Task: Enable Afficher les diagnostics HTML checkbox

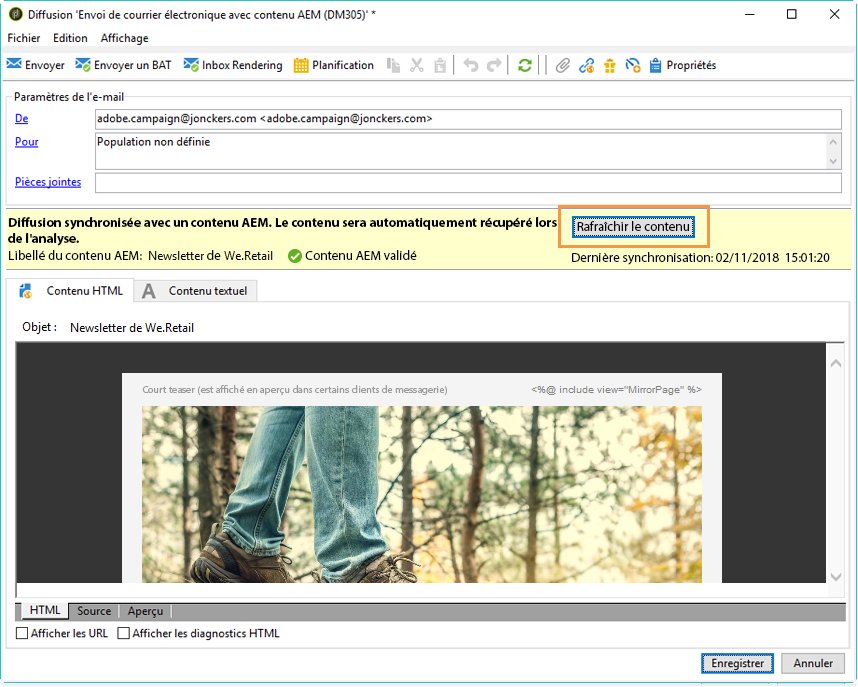Action: pos(124,633)
